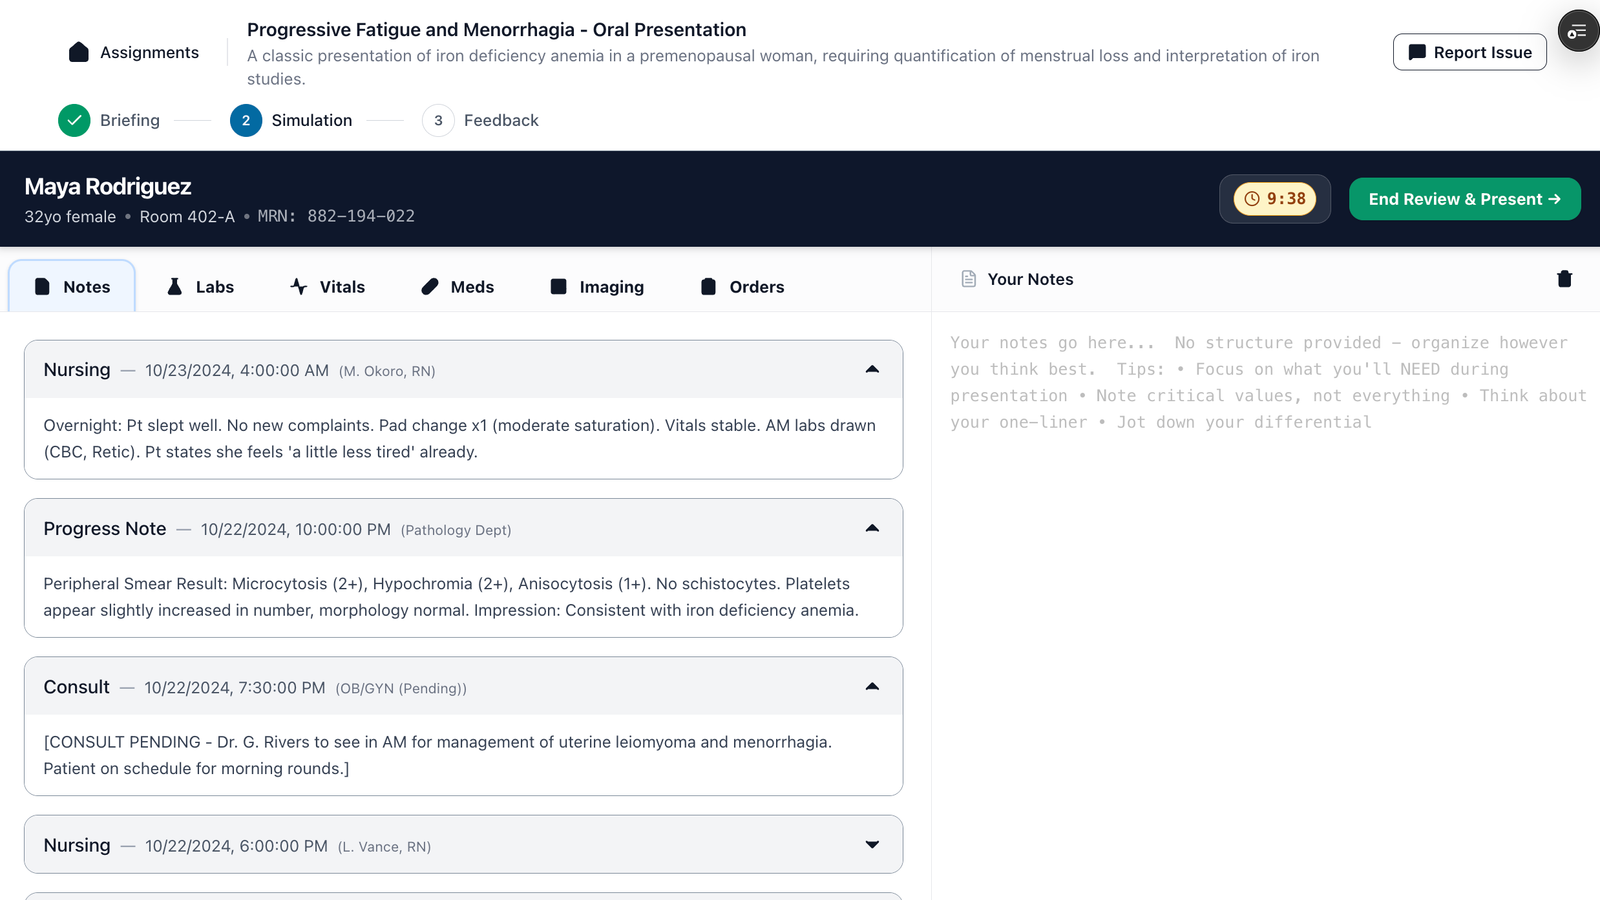Image resolution: width=1600 pixels, height=900 pixels.
Task: Expand the 6:00 PM Nursing note
Action: [x=872, y=845]
